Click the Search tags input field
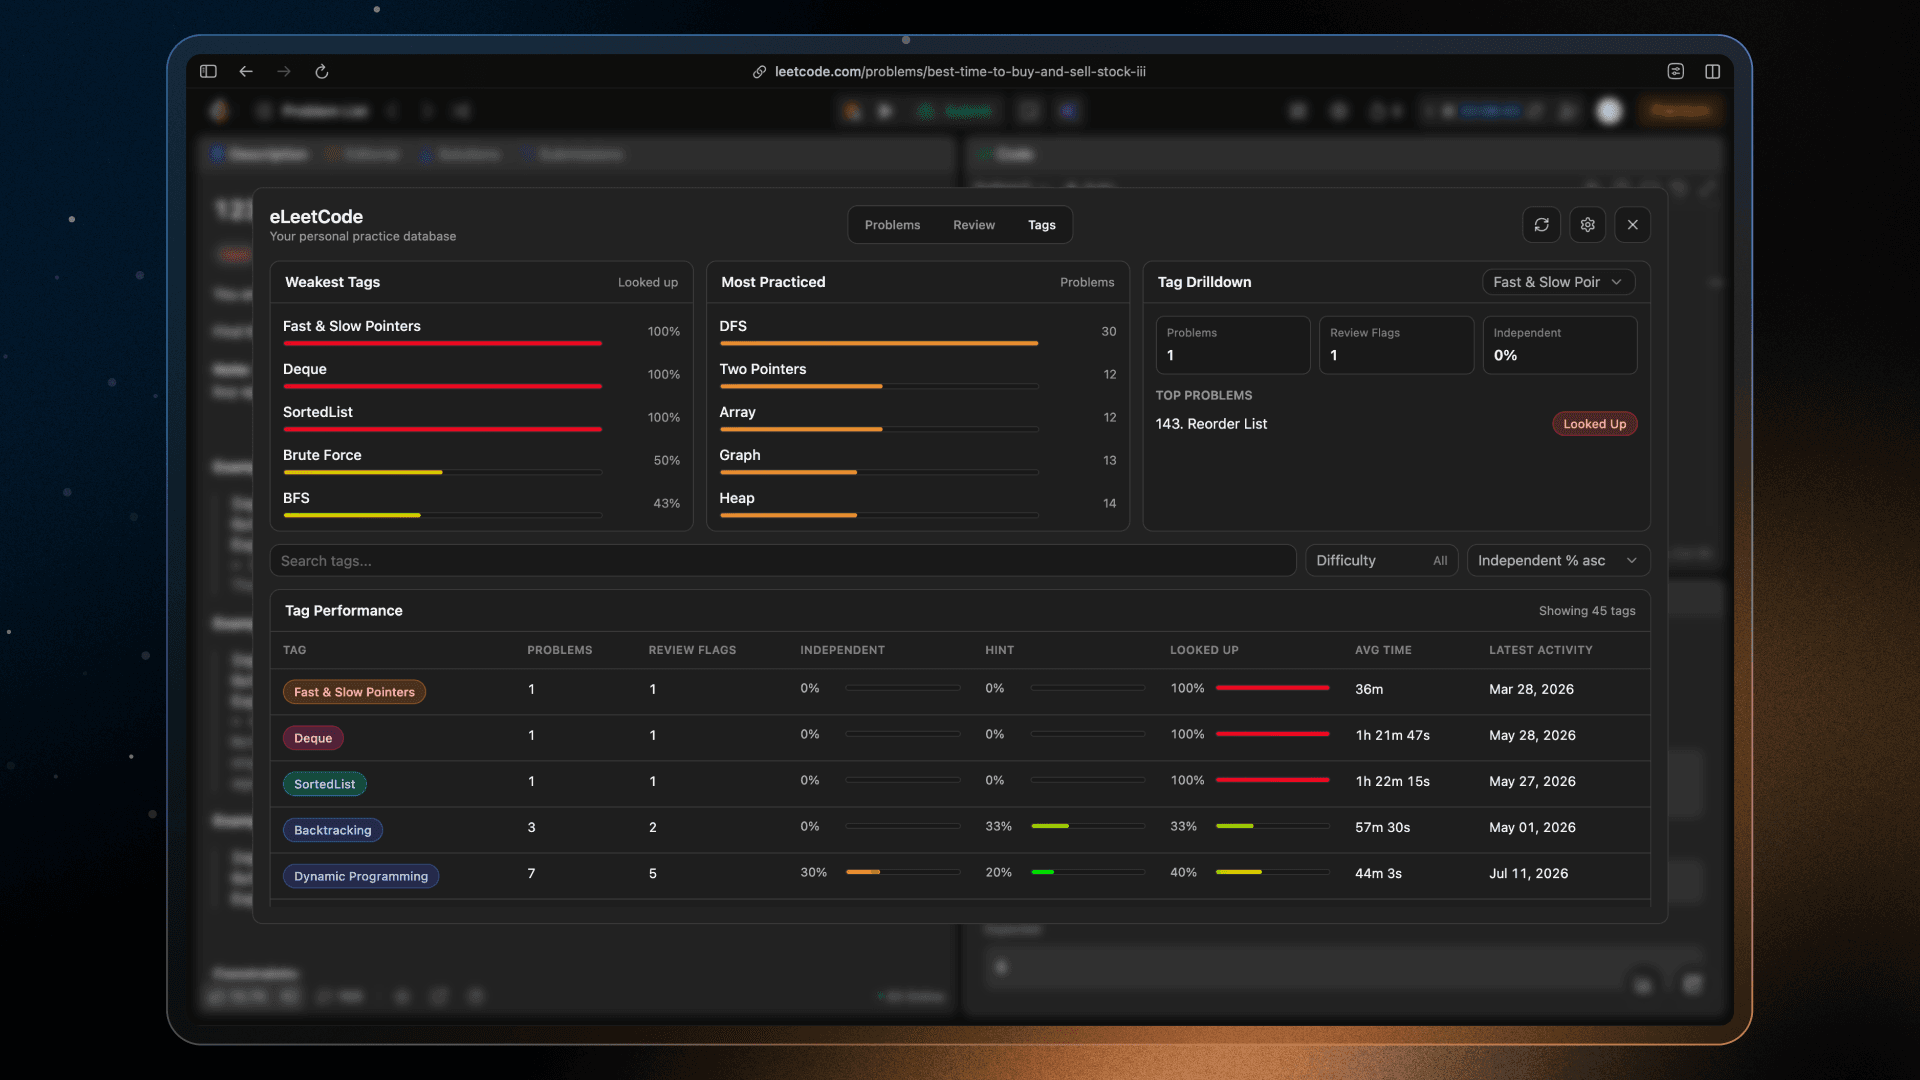The height and width of the screenshot is (1080, 1920). click(783, 561)
